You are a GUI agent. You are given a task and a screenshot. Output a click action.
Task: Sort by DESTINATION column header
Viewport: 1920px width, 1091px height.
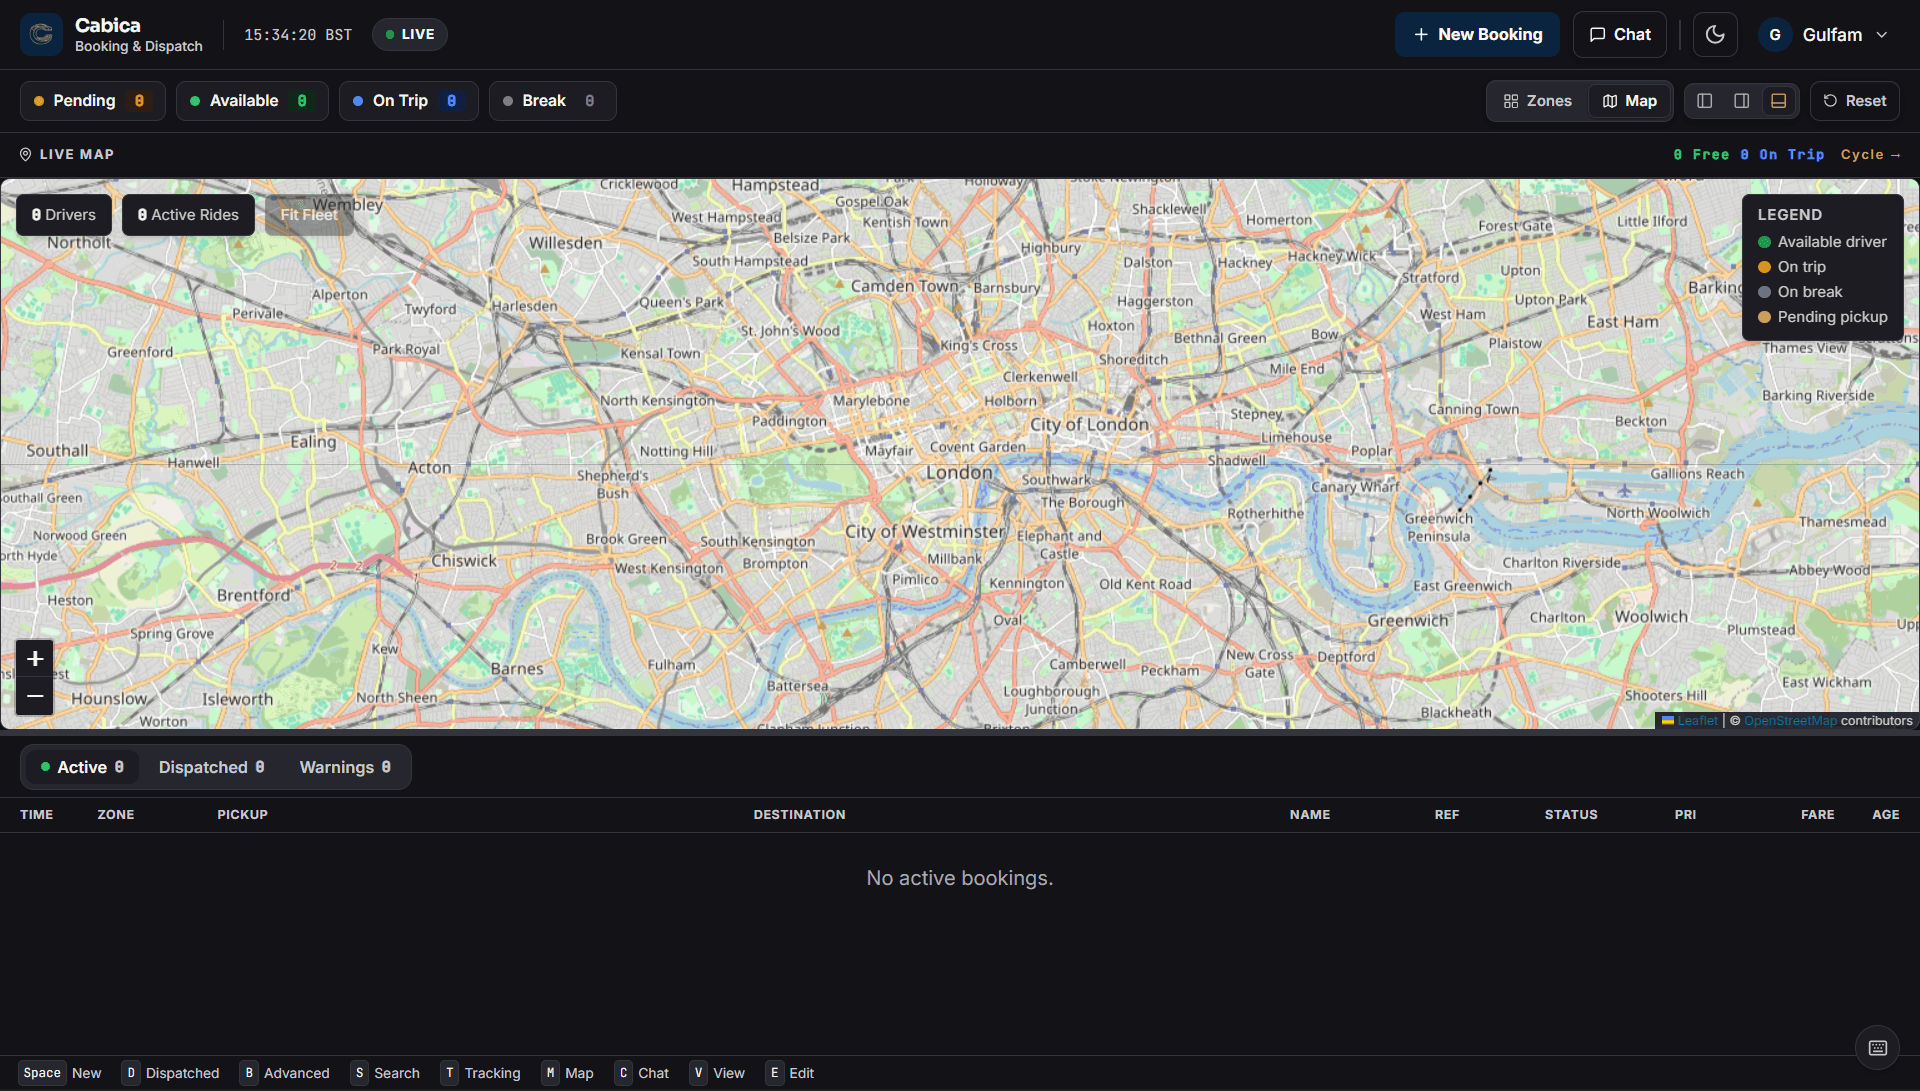coord(799,815)
